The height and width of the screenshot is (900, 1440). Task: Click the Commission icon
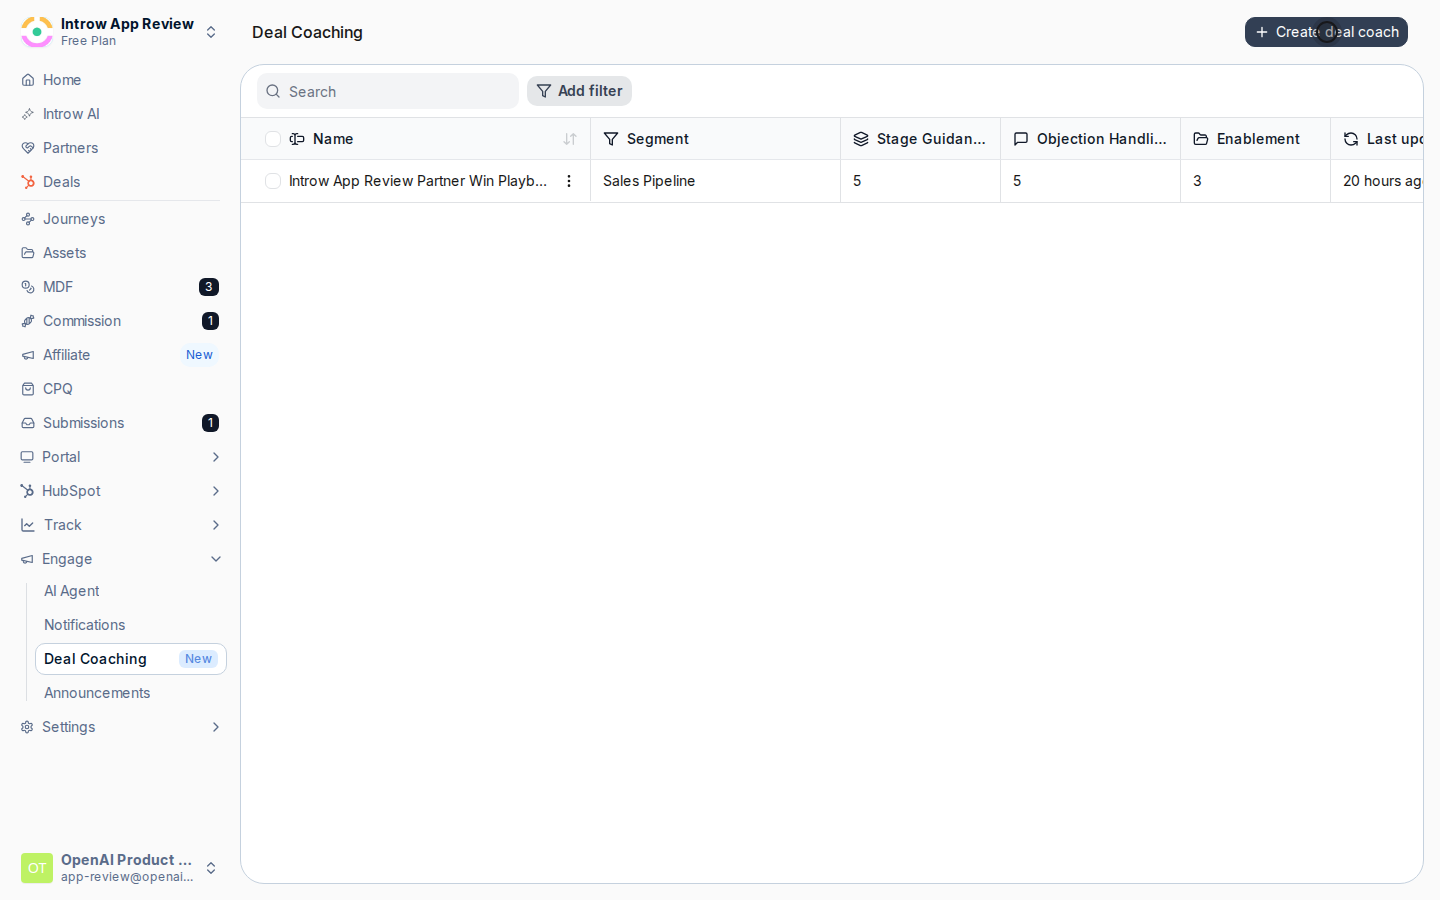tap(28, 321)
